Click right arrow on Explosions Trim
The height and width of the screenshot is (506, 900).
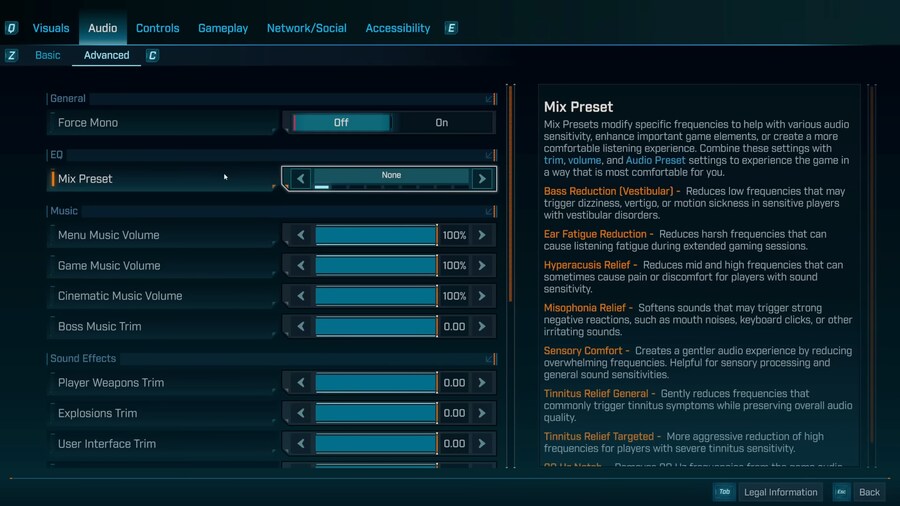click(482, 413)
